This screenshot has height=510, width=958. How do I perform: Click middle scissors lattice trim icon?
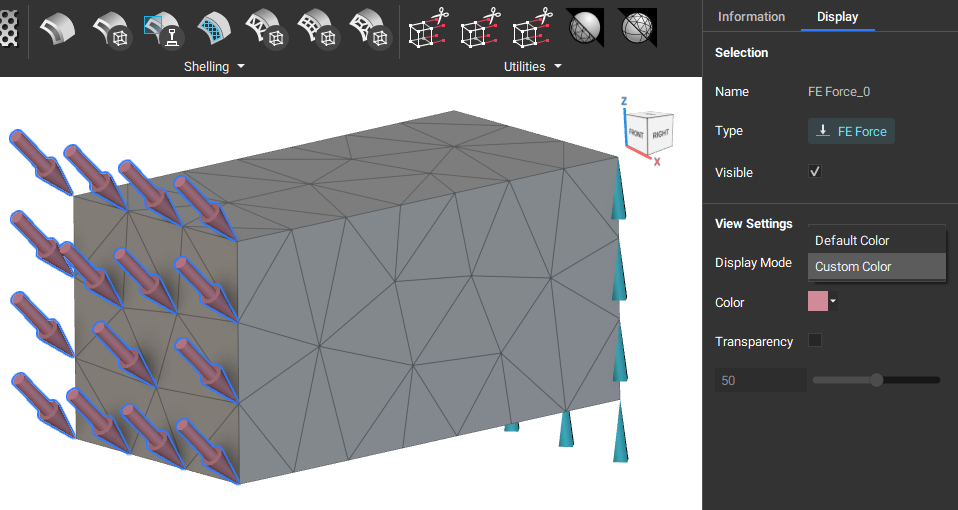tap(480, 28)
